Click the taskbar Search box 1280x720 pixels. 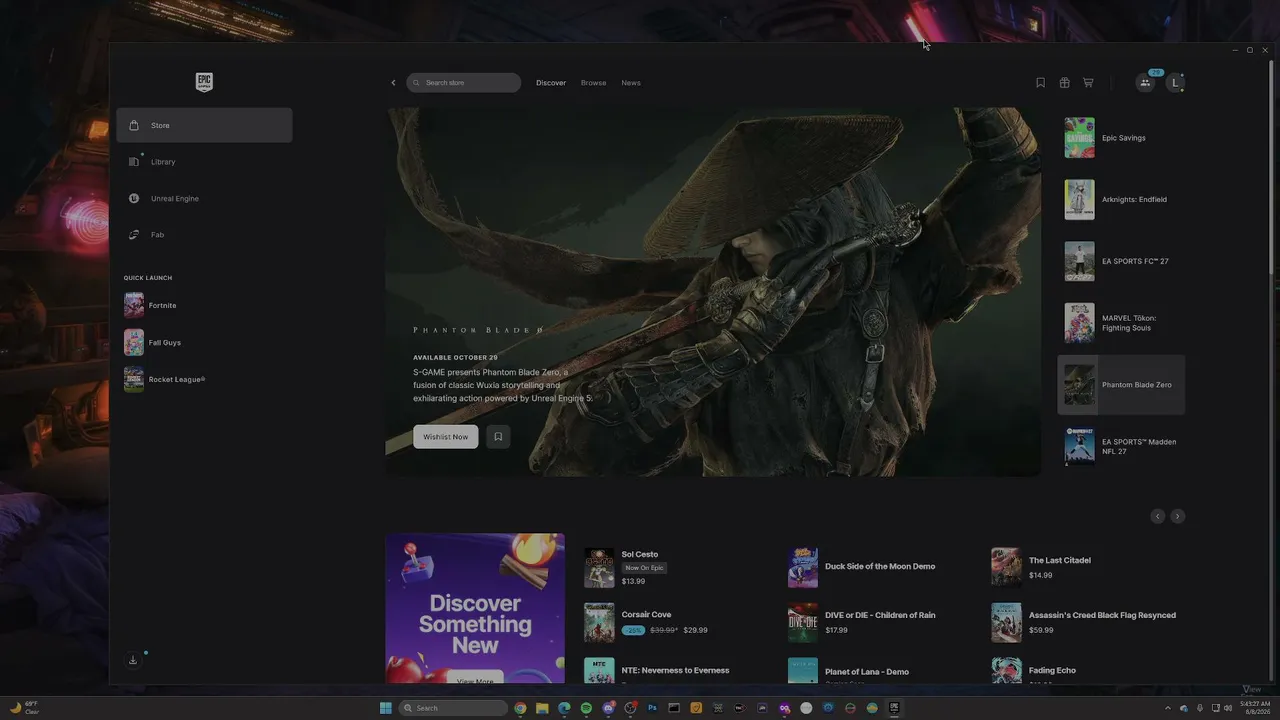[x=454, y=708]
